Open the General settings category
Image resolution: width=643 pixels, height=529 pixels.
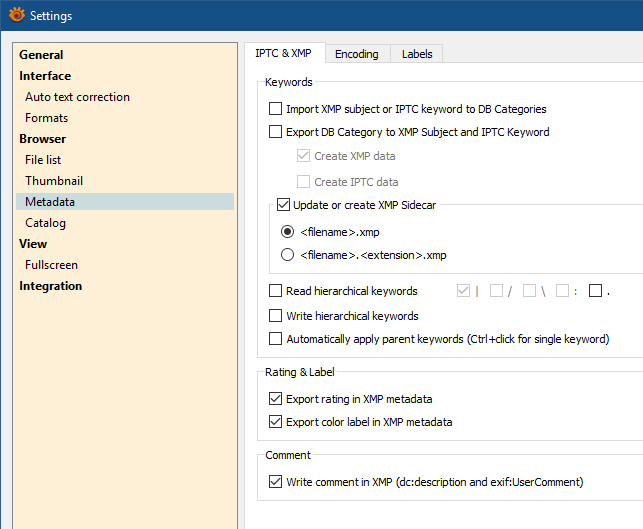41,55
